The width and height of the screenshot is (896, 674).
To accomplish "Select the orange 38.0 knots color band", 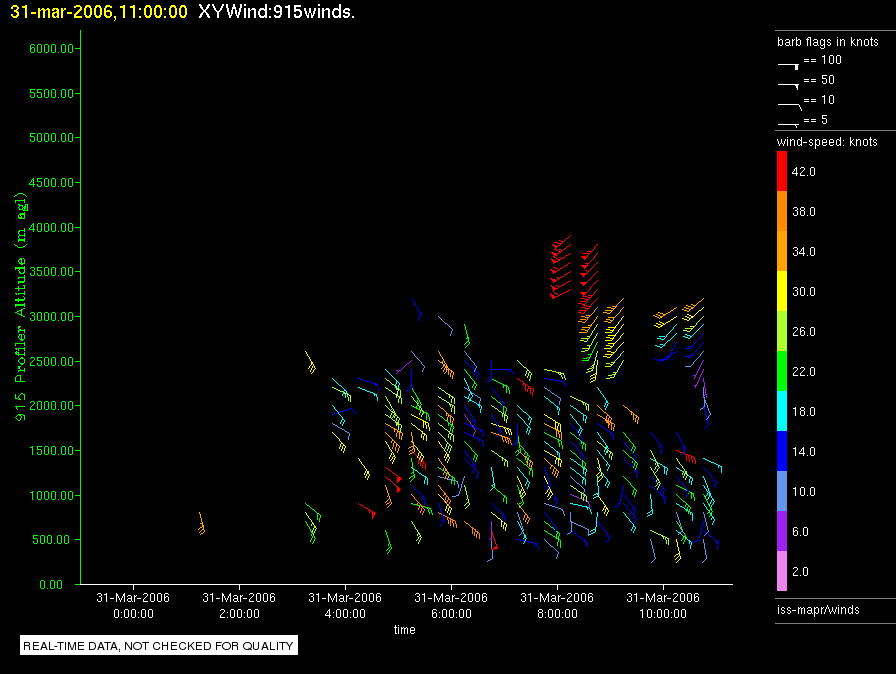I will (783, 212).
